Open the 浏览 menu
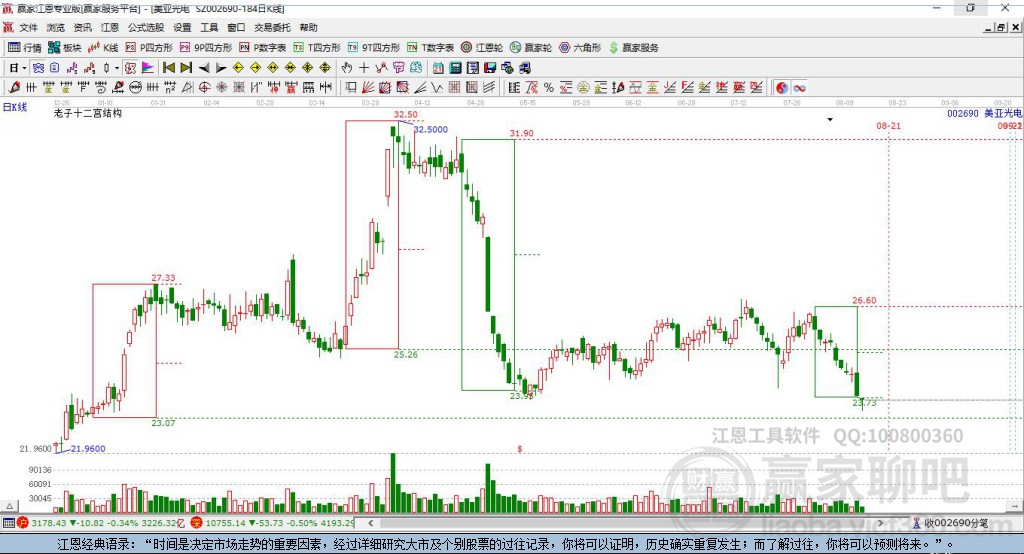 coord(56,27)
